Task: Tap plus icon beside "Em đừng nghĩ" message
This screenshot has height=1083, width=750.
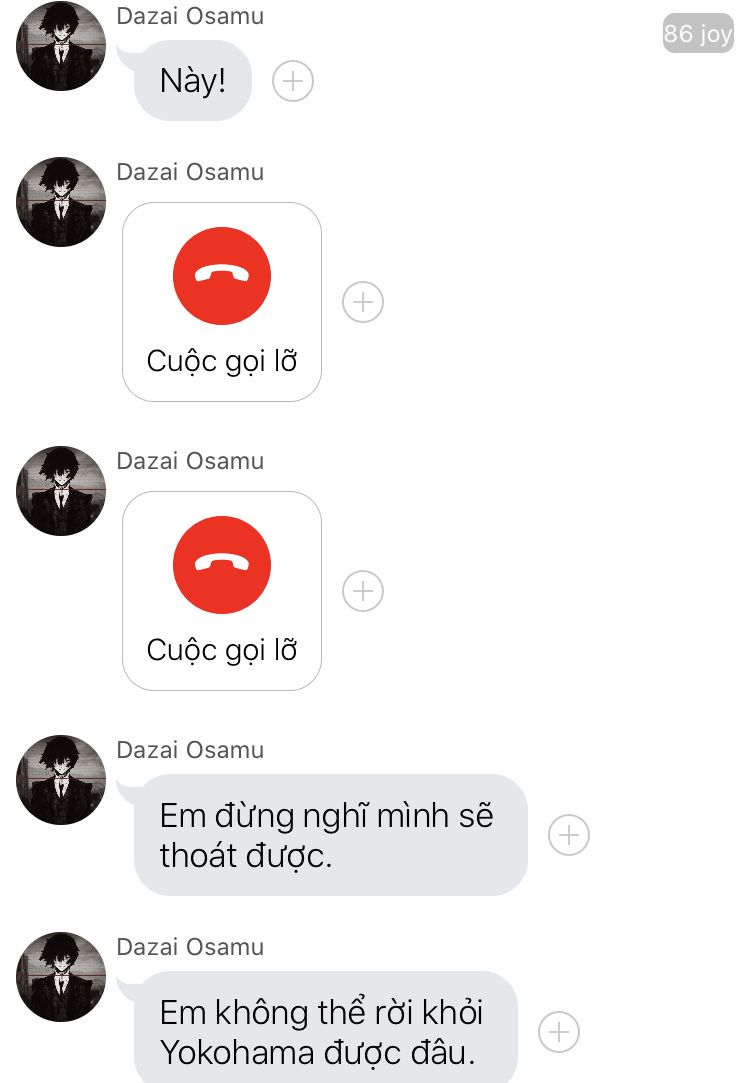Action: click(x=569, y=835)
